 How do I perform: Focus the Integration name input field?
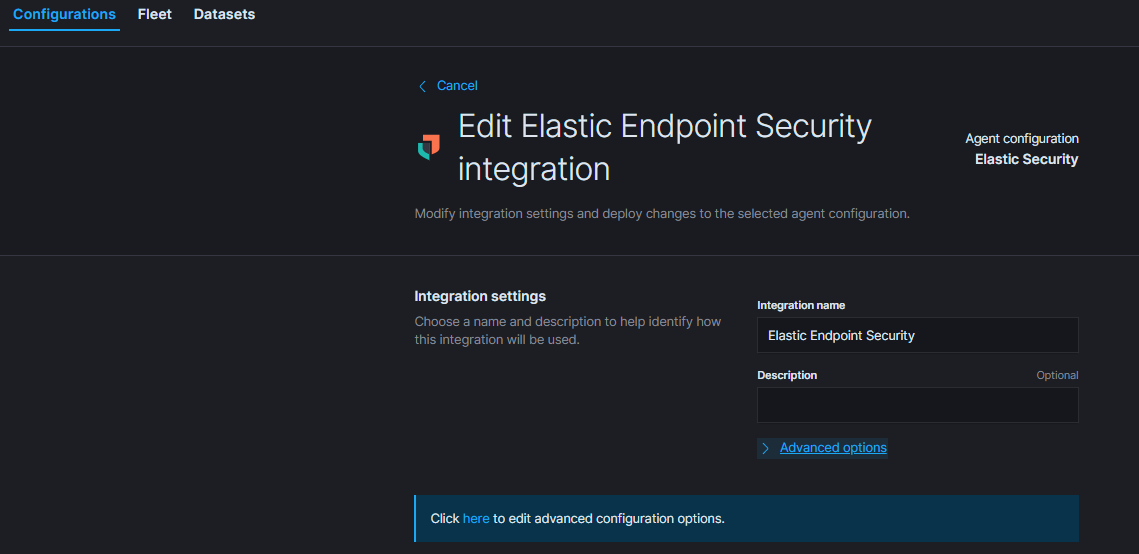[x=917, y=336]
